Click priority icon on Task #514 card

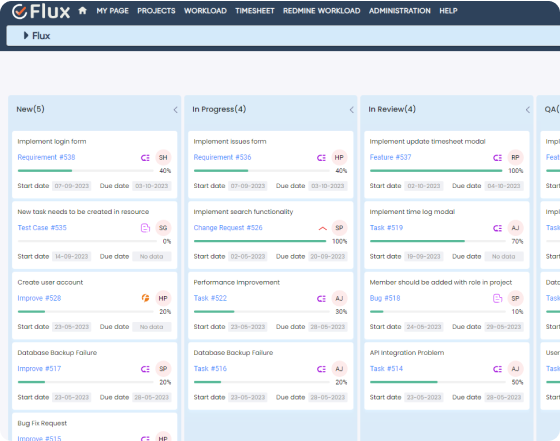[x=498, y=369]
